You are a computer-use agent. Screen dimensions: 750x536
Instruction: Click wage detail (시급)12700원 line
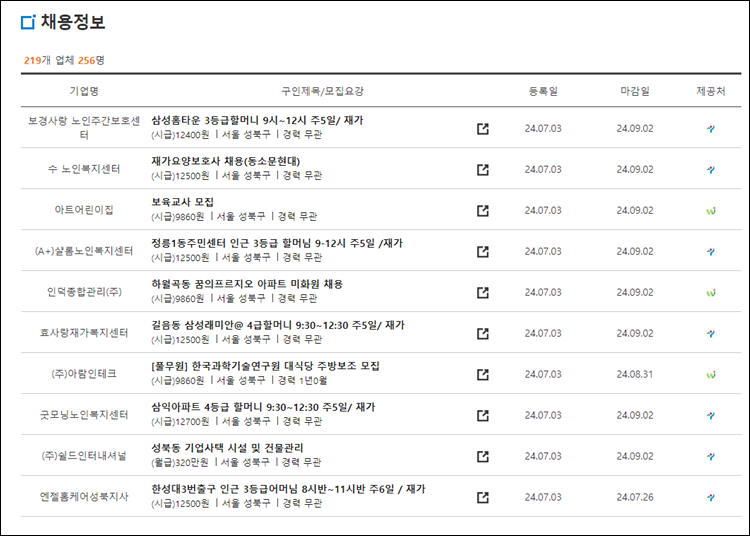[x=237, y=422]
